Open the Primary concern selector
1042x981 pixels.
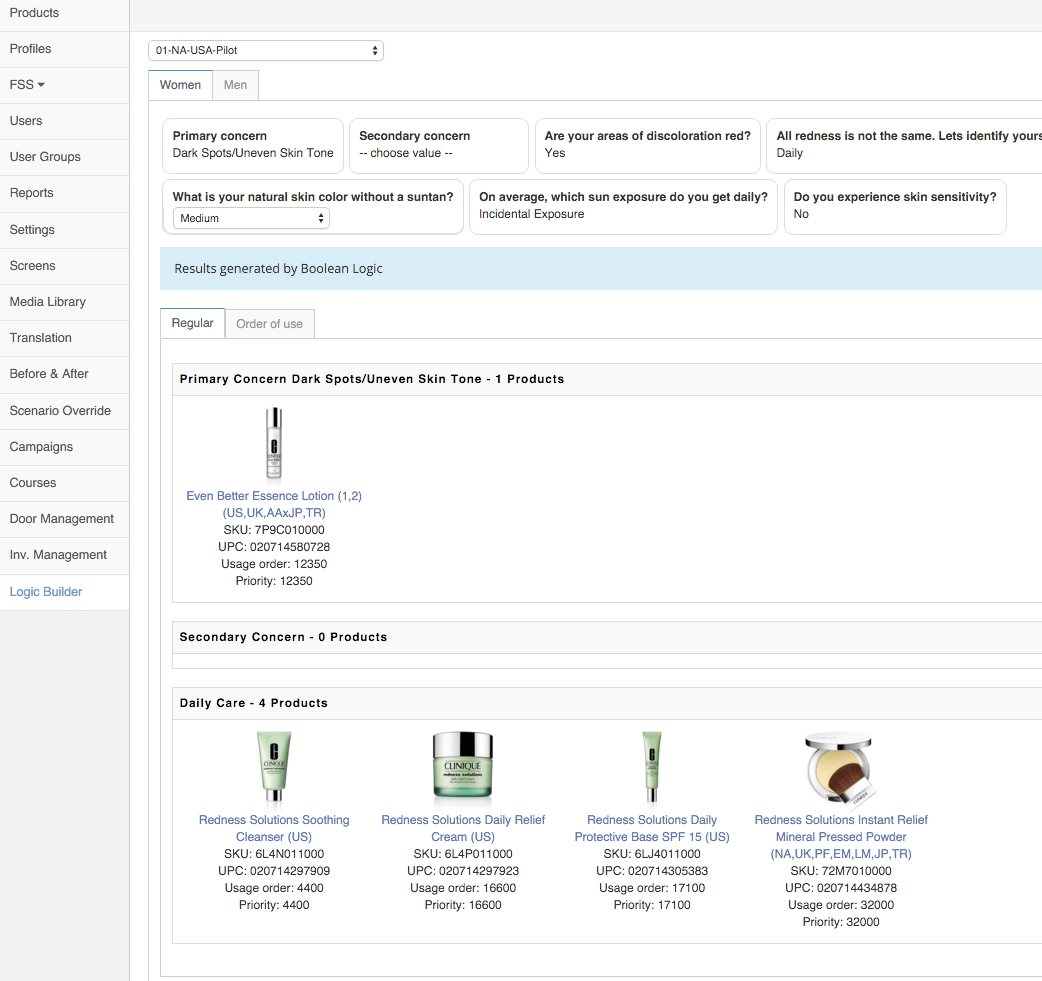pos(253,145)
